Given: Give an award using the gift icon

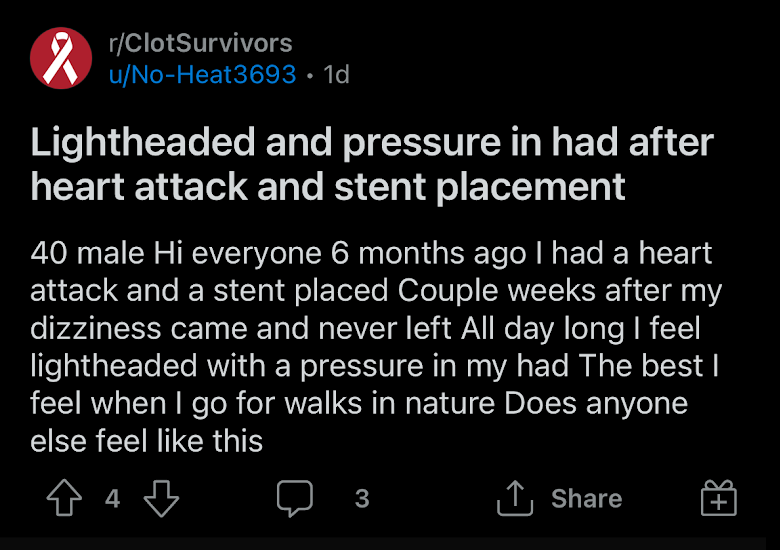Looking at the screenshot, I should point(719,498).
